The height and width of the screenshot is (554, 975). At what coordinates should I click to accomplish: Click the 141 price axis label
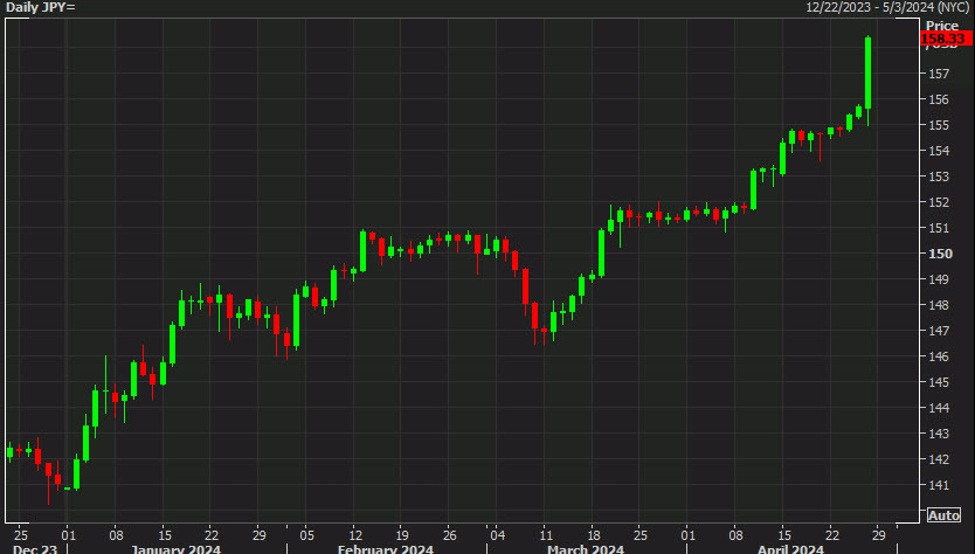click(x=939, y=485)
